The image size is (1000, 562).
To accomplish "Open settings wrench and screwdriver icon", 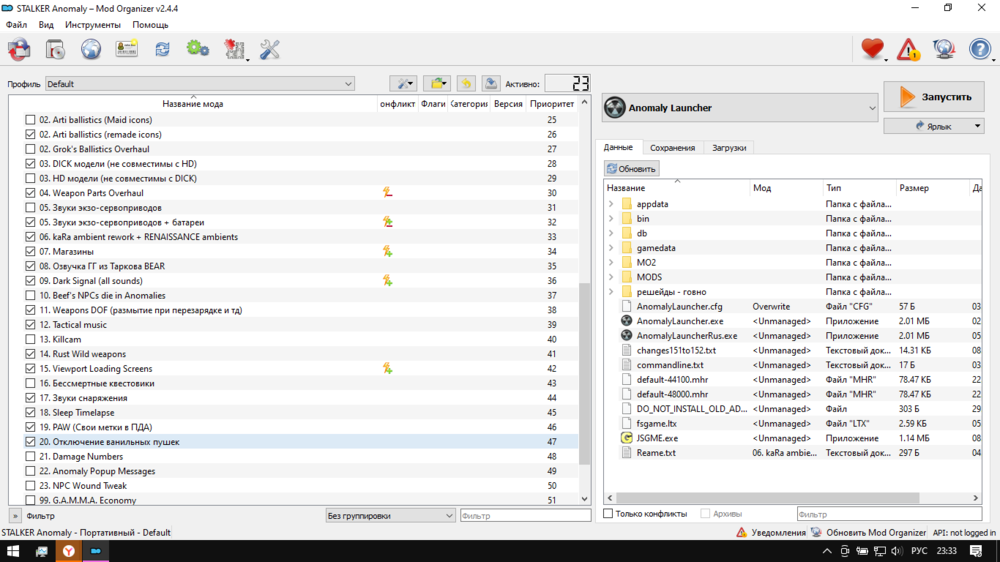I will [x=269, y=49].
